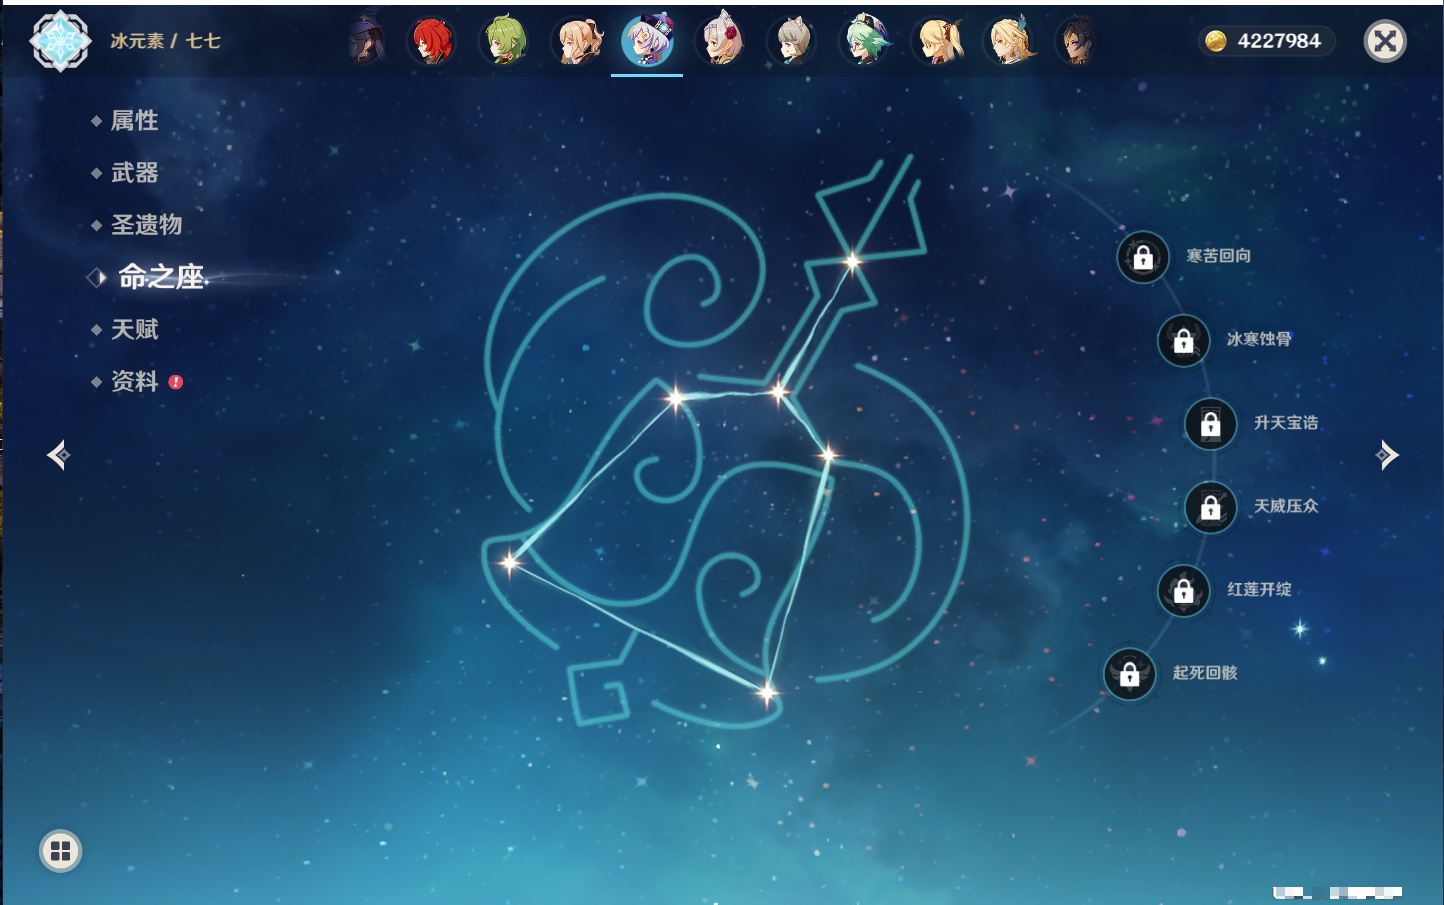Open the 圣遗物 artifacts tab
This screenshot has height=905, width=1444.
coord(146,225)
